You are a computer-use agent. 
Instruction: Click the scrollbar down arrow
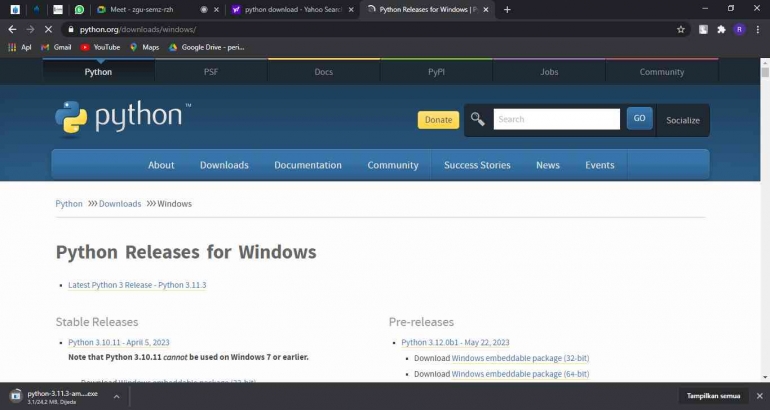(765, 377)
